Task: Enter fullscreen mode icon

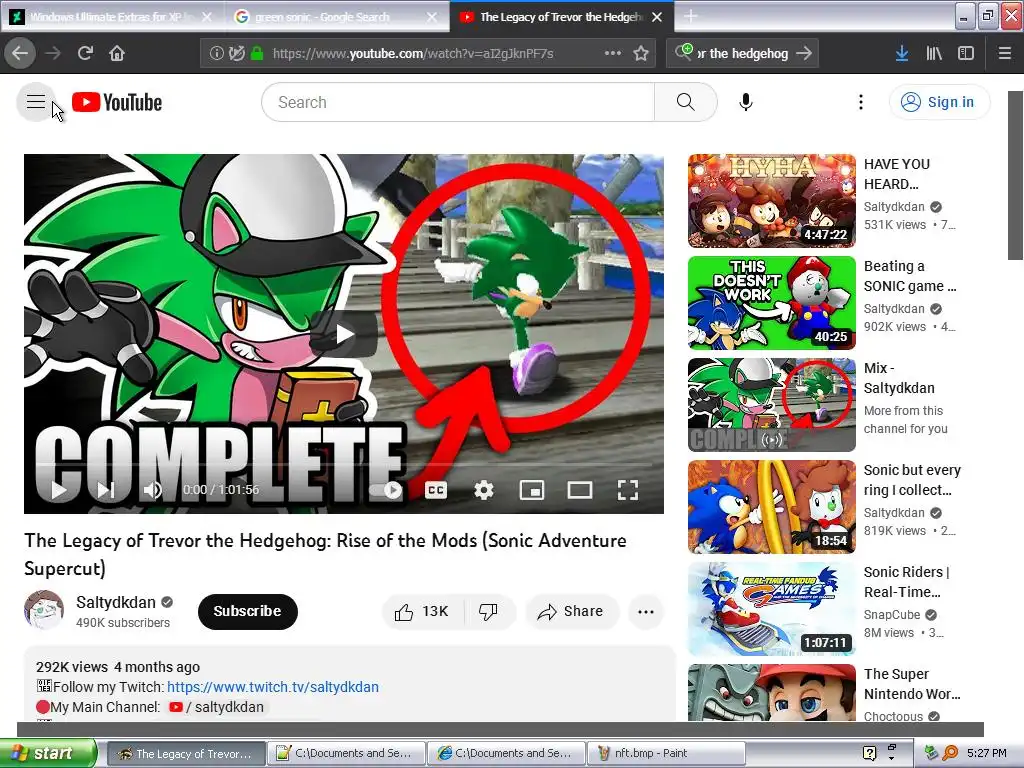Action: click(628, 490)
